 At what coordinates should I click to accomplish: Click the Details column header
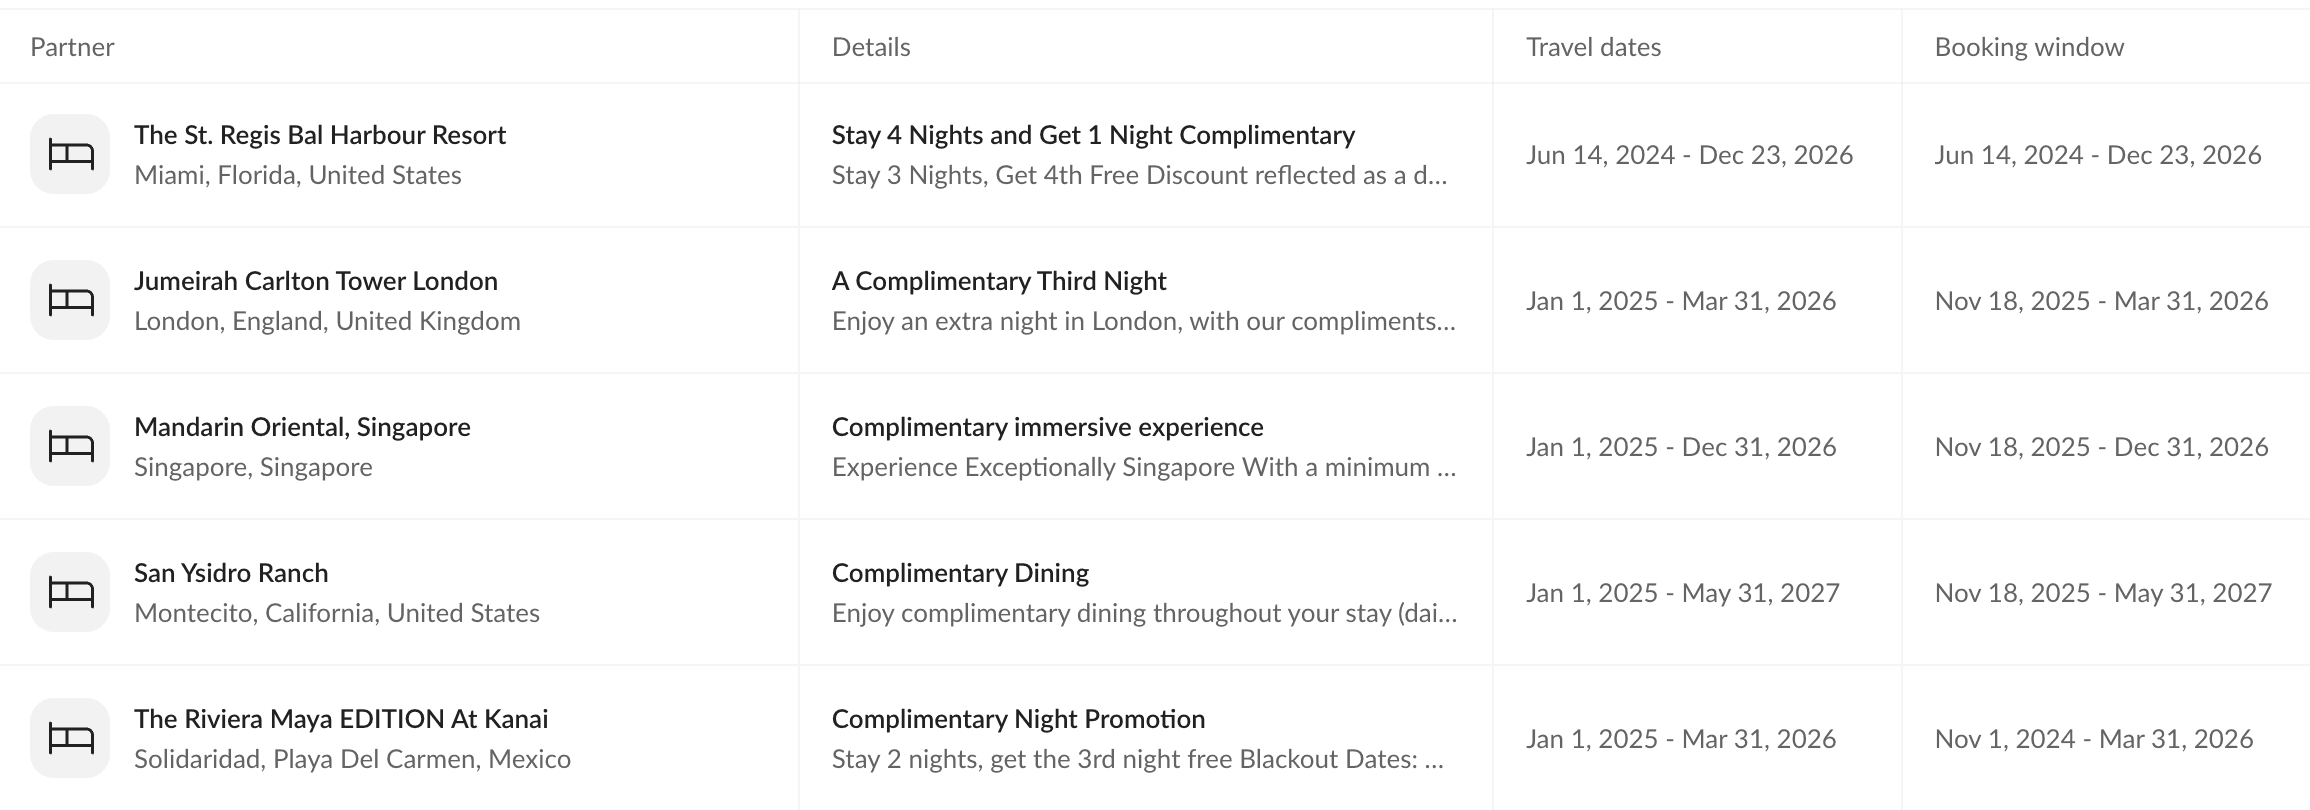871,46
